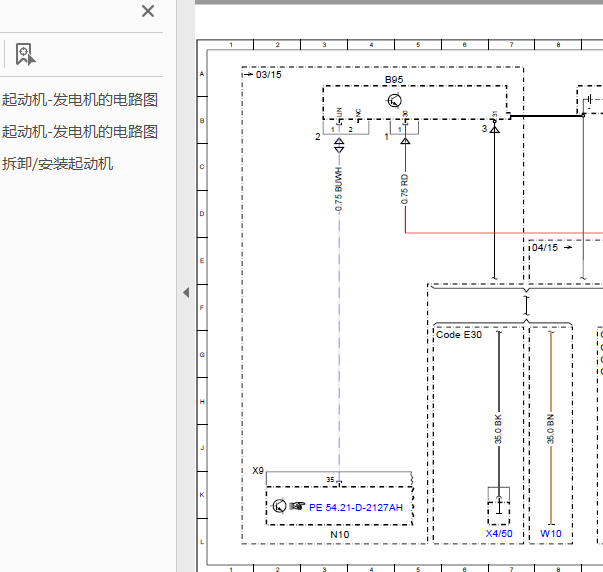
Task: Click the 04/15 page reference
Action: (545, 248)
